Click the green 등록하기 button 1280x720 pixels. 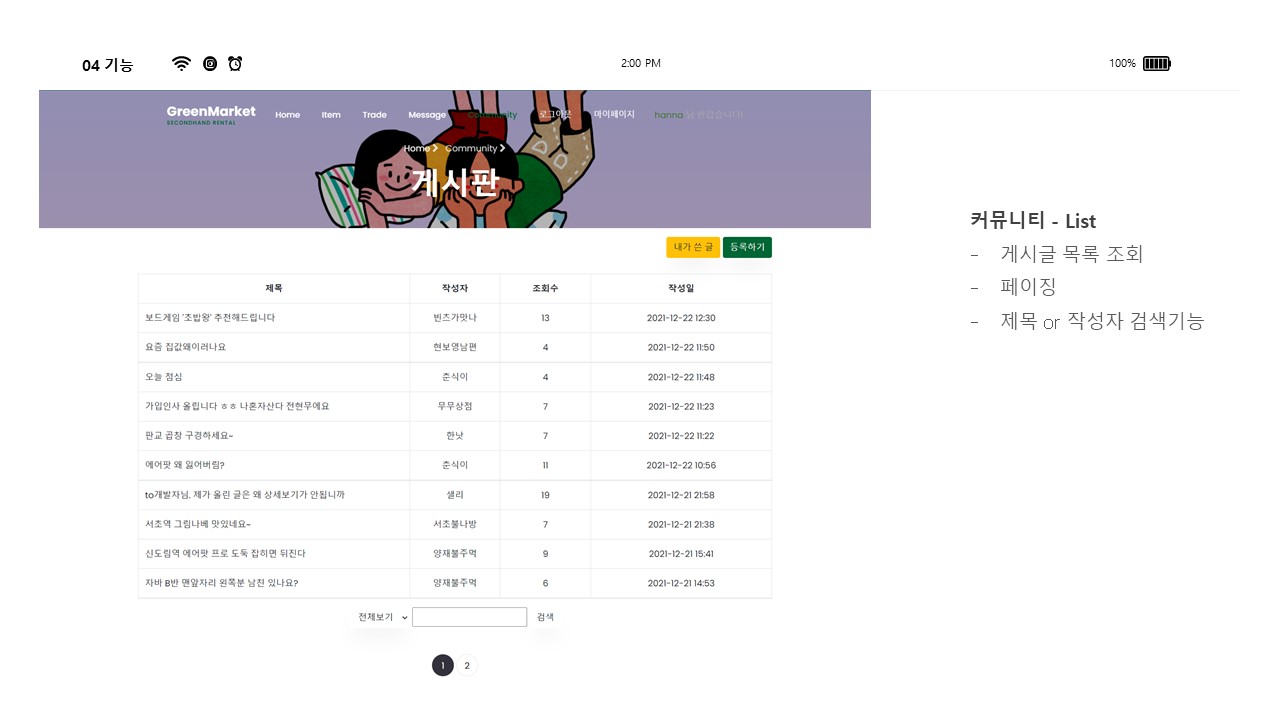click(747, 246)
